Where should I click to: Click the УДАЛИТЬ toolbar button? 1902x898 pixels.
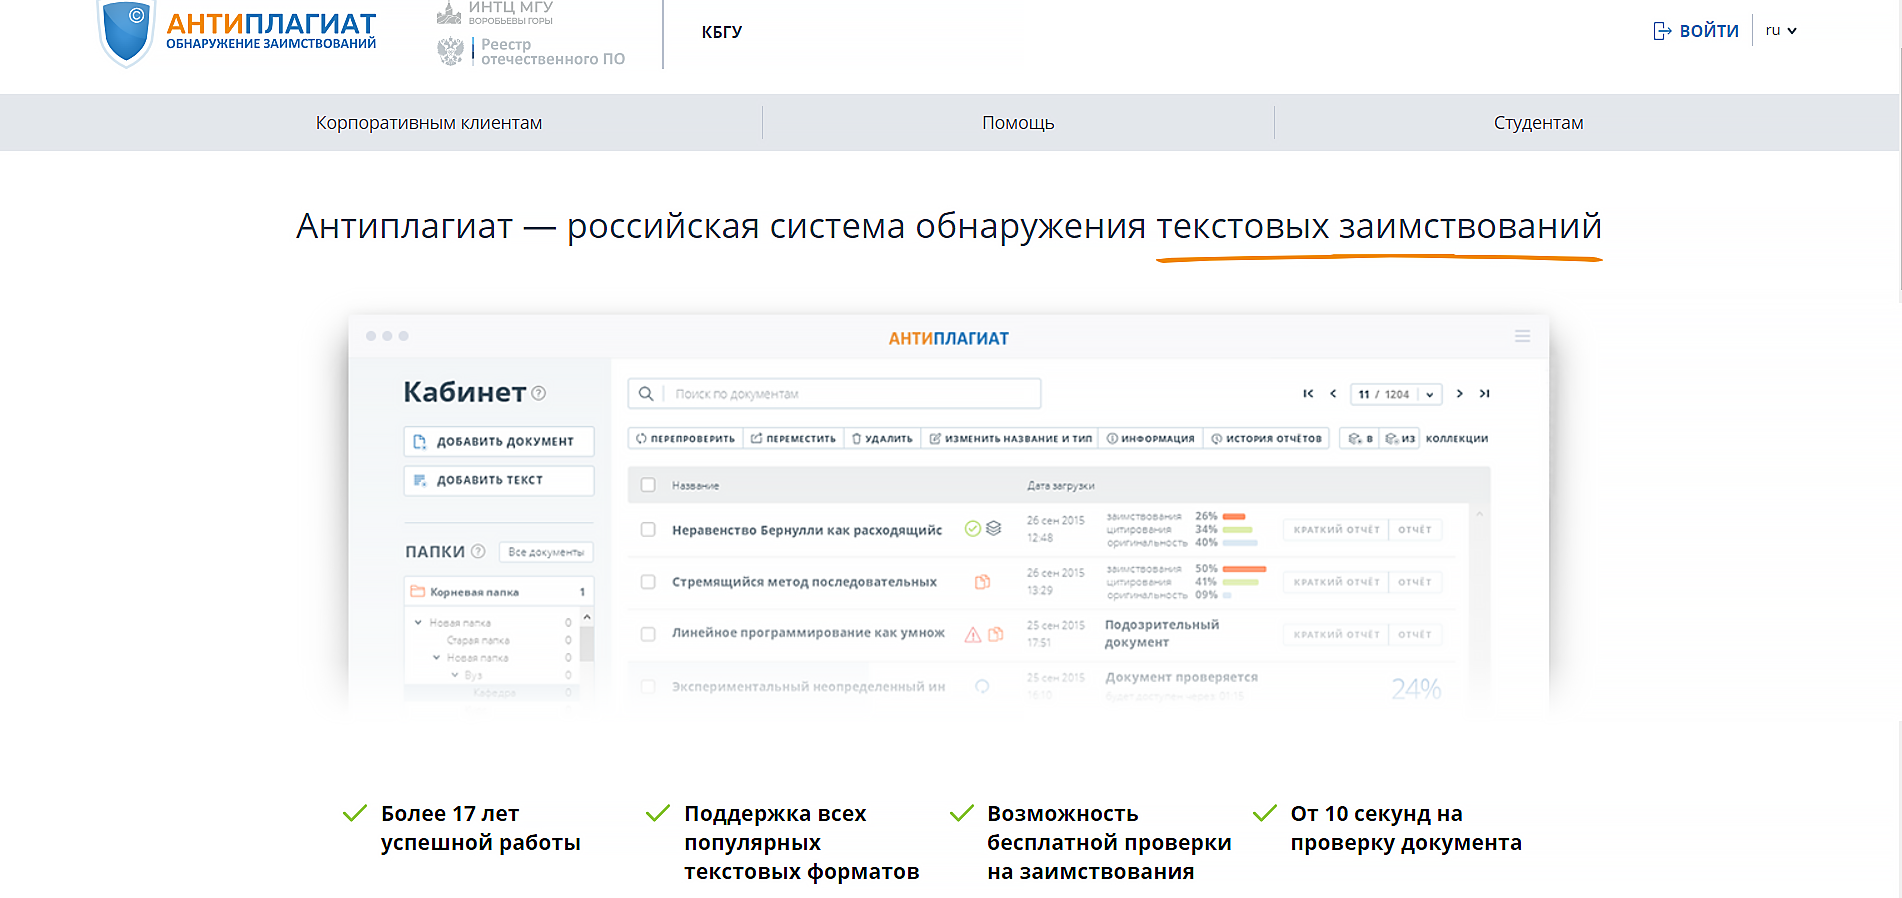(882, 439)
